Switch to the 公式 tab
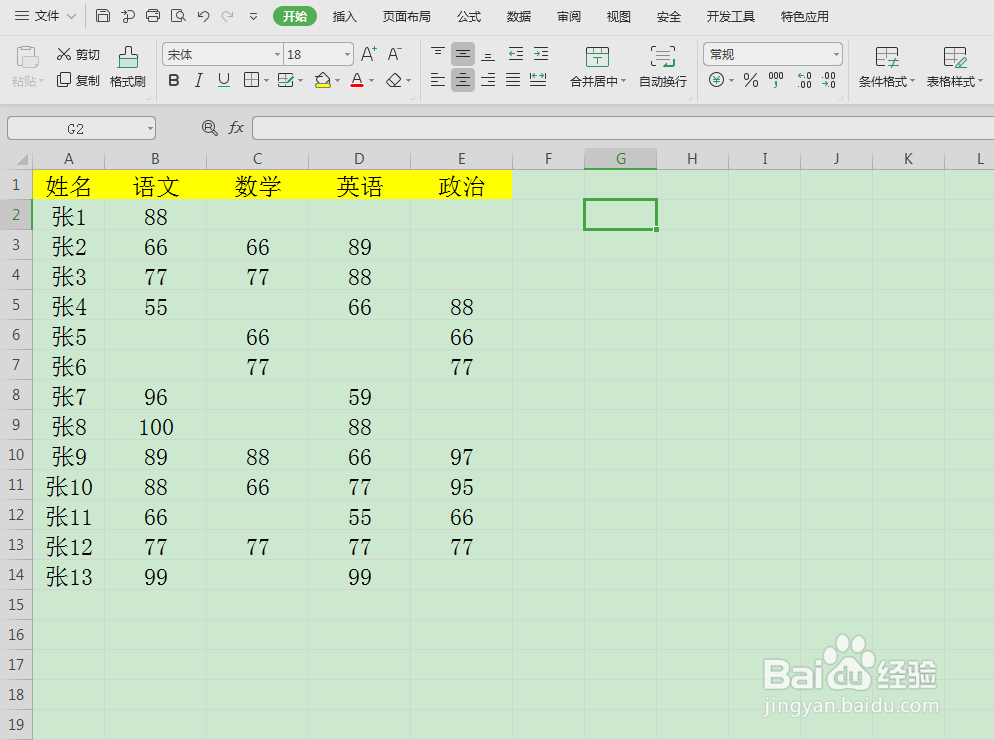This screenshot has width=994, height=740. 469,16
